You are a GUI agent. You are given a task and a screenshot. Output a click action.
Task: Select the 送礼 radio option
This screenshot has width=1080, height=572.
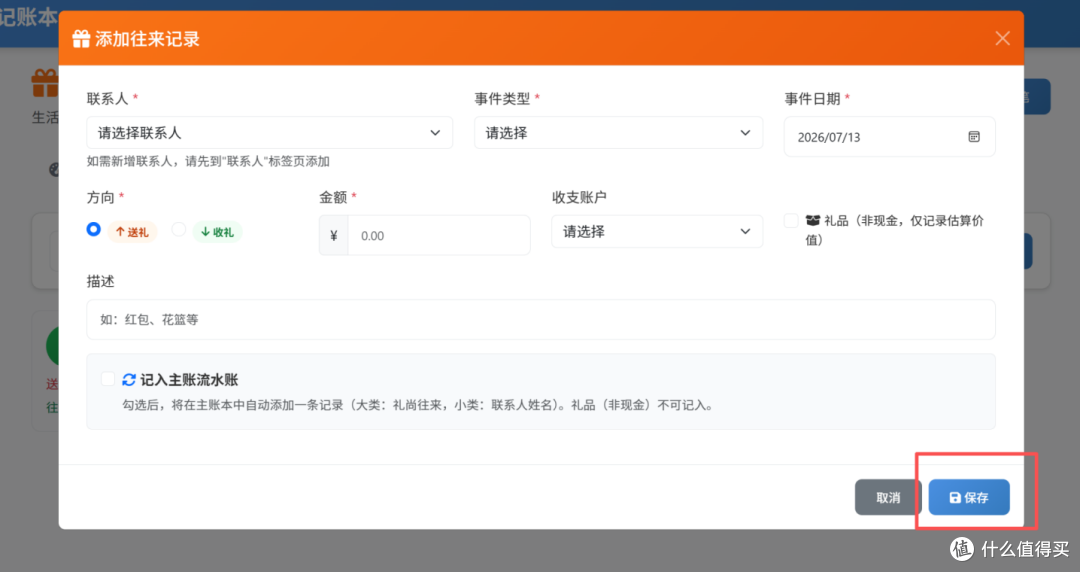click(94, 229)
